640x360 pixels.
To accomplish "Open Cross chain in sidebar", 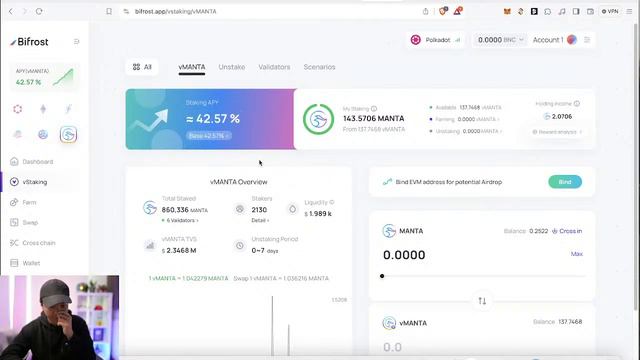I will (x=39, y=243).
